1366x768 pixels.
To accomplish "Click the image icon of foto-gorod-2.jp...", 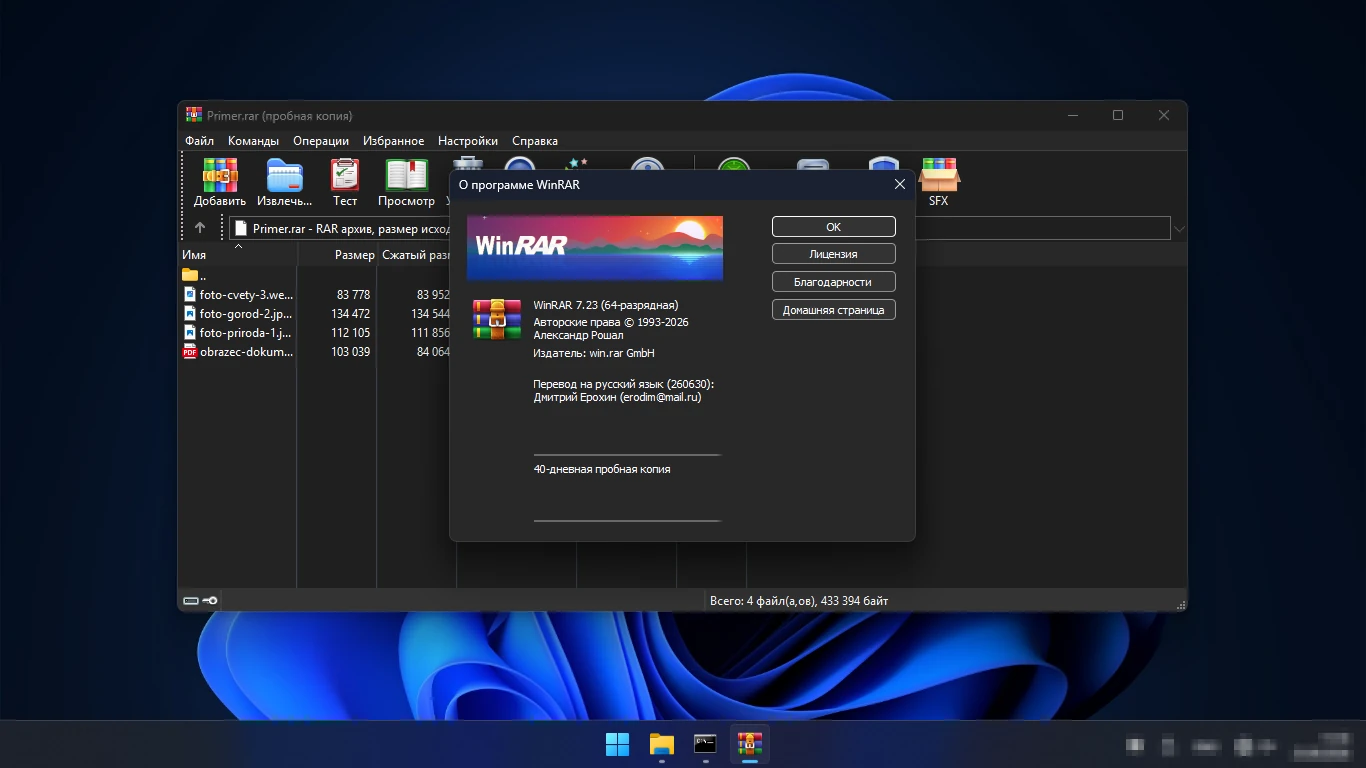I will [190, 313].
